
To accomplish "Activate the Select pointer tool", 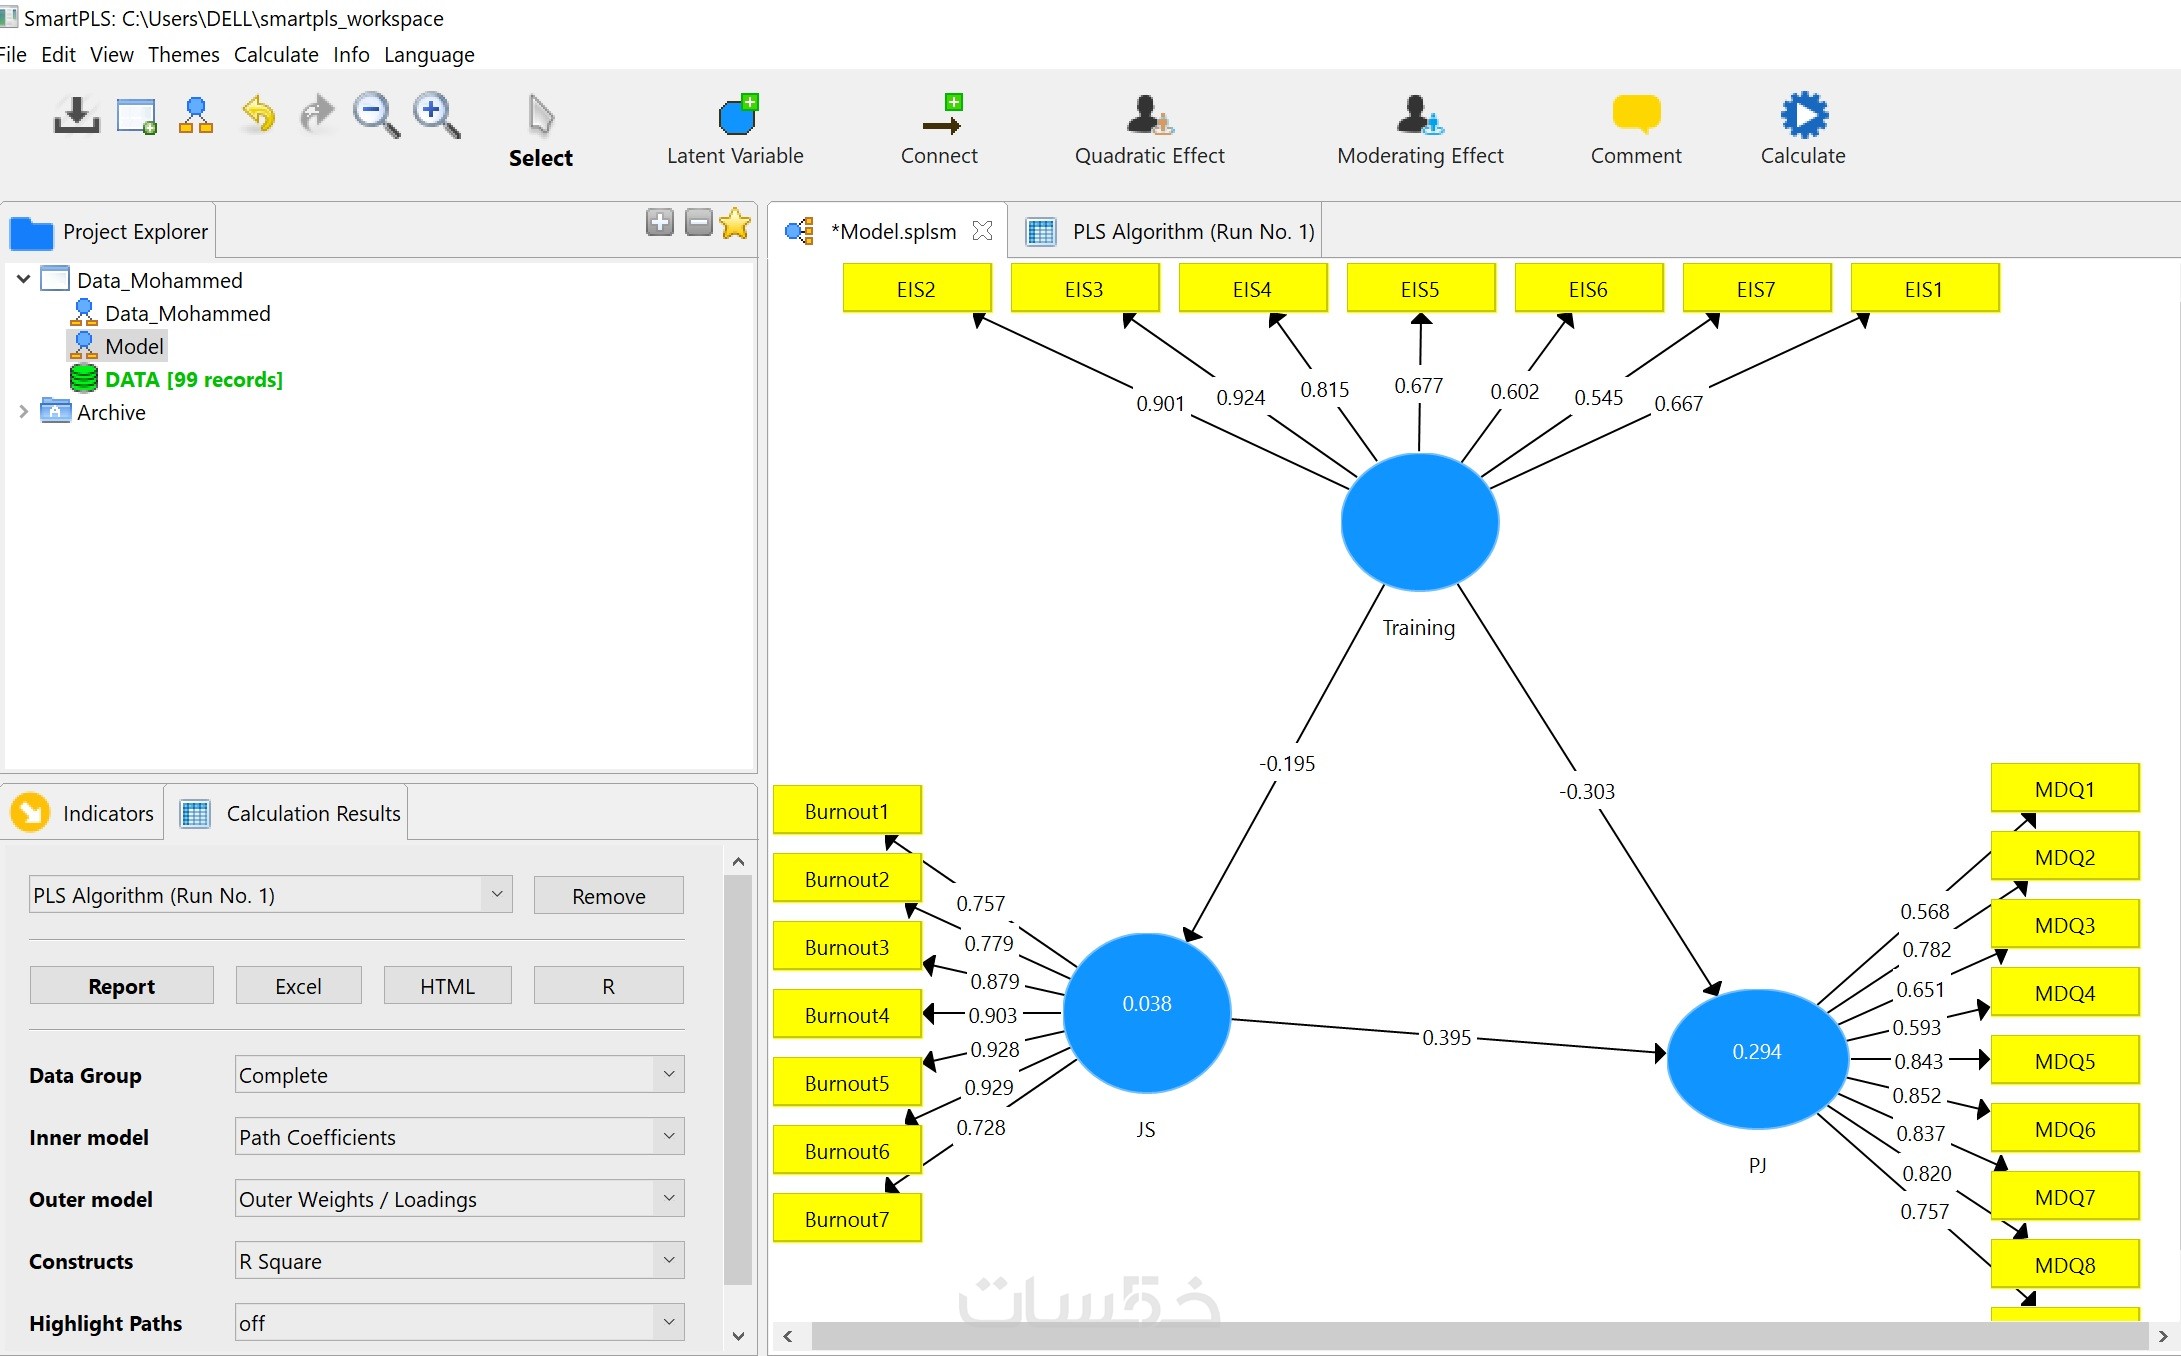I will coord(541,132).
